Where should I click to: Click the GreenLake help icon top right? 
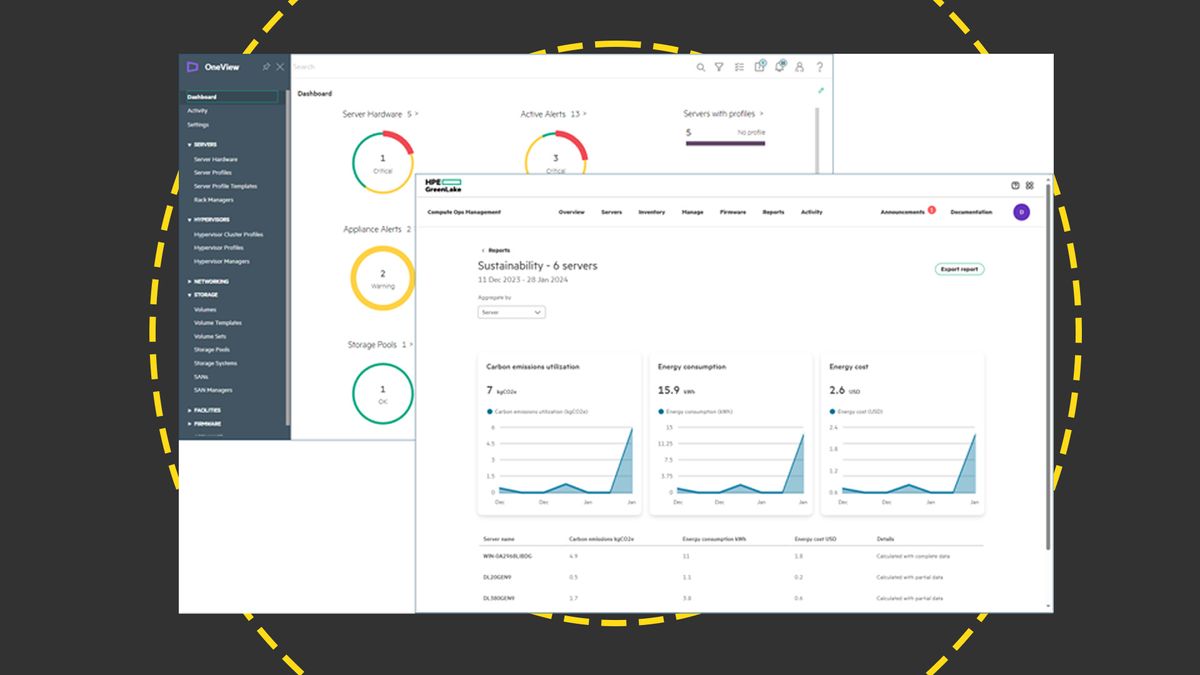pyautogui.click(x=1015, y=184)
